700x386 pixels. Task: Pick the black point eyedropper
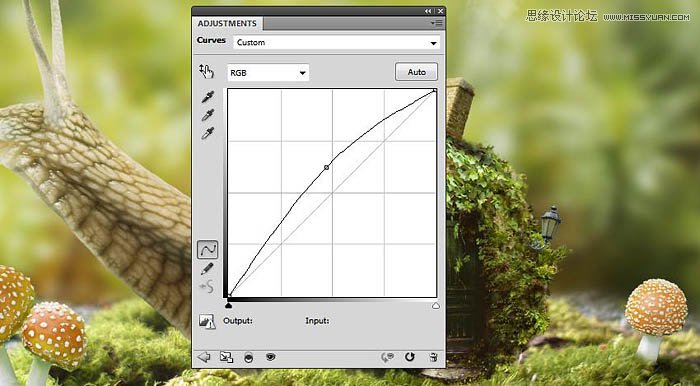(x=208, y=97)
